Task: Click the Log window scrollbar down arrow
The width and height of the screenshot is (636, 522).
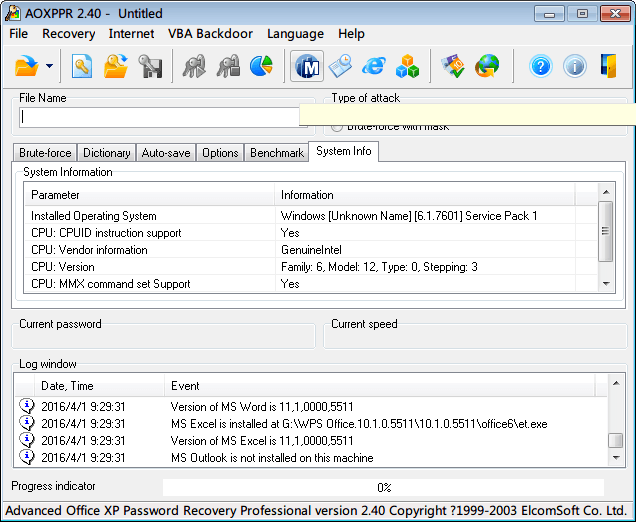Action: 616,458
